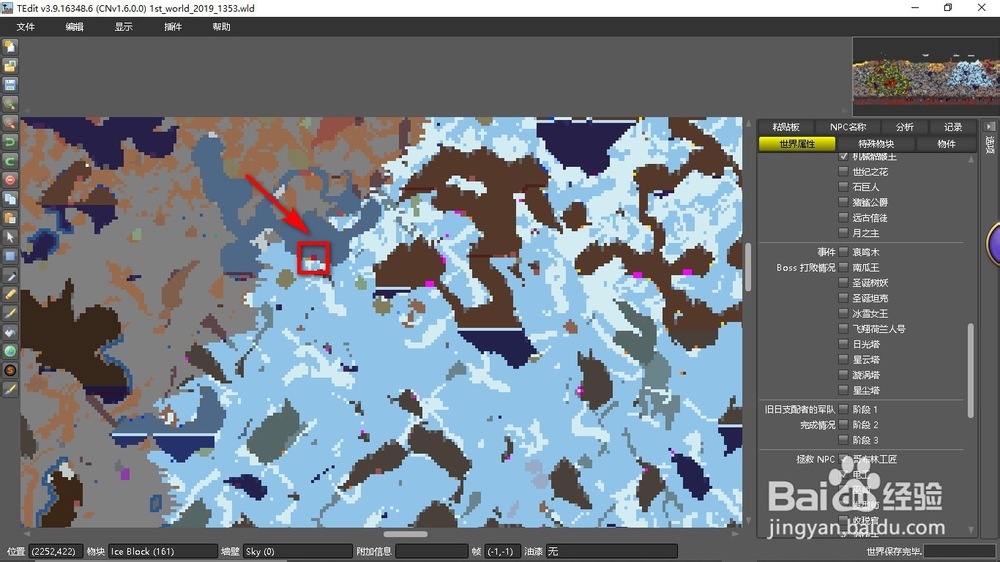This screenshot has width=1000, height=562.
Task: Enable the 圣诞树妖 checkbox
Action: pos(843,283)
